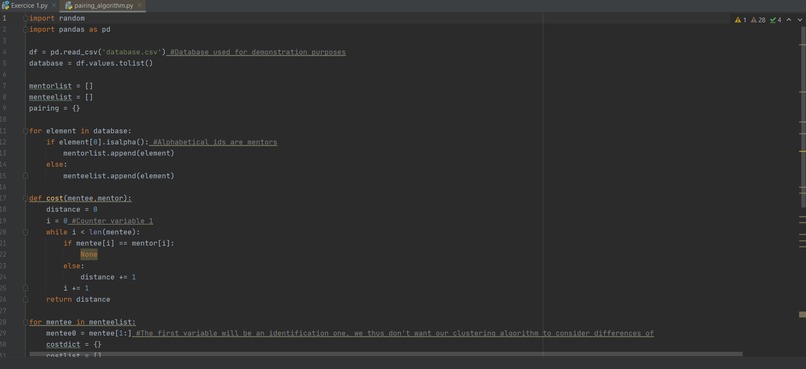Place cursor on 'import random' text
Viewport: 806px width, 369px height.
tap(57, 19)
